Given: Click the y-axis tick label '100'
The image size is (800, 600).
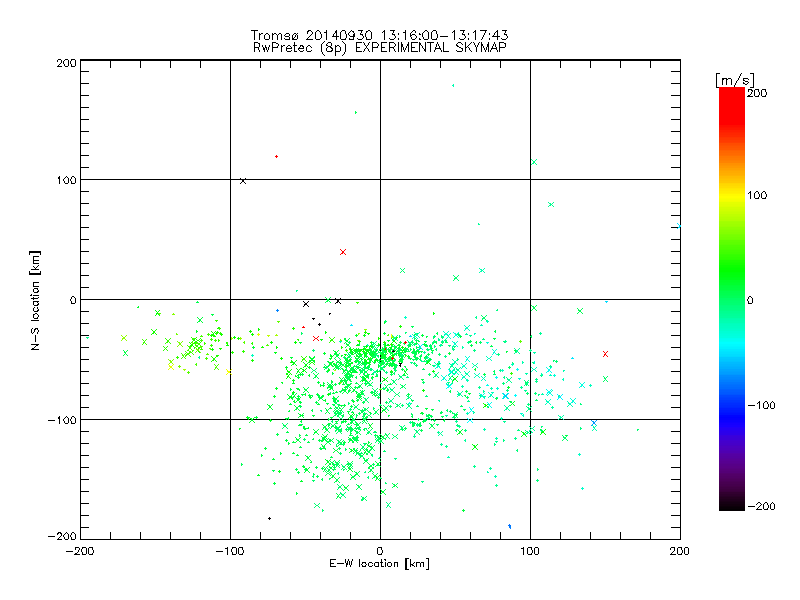Looking at the screenshot, I should pyautogui.click(x=66, y=180).
